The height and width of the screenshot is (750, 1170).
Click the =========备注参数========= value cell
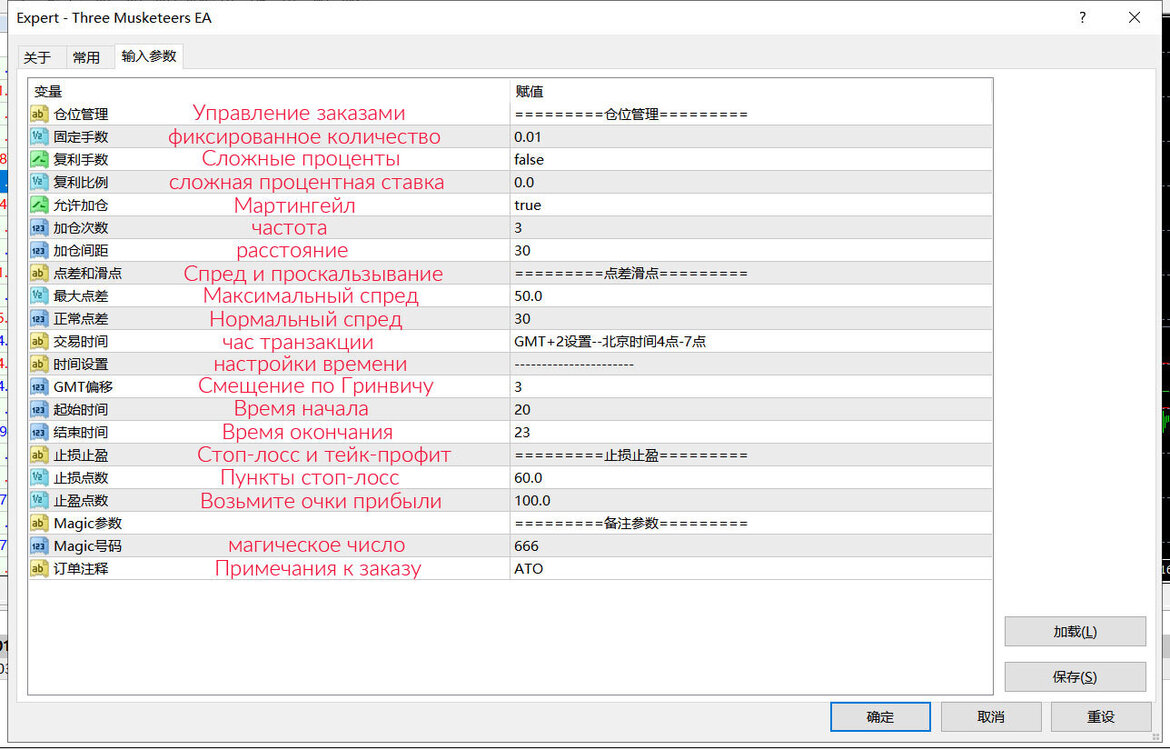tap(751, 523)
